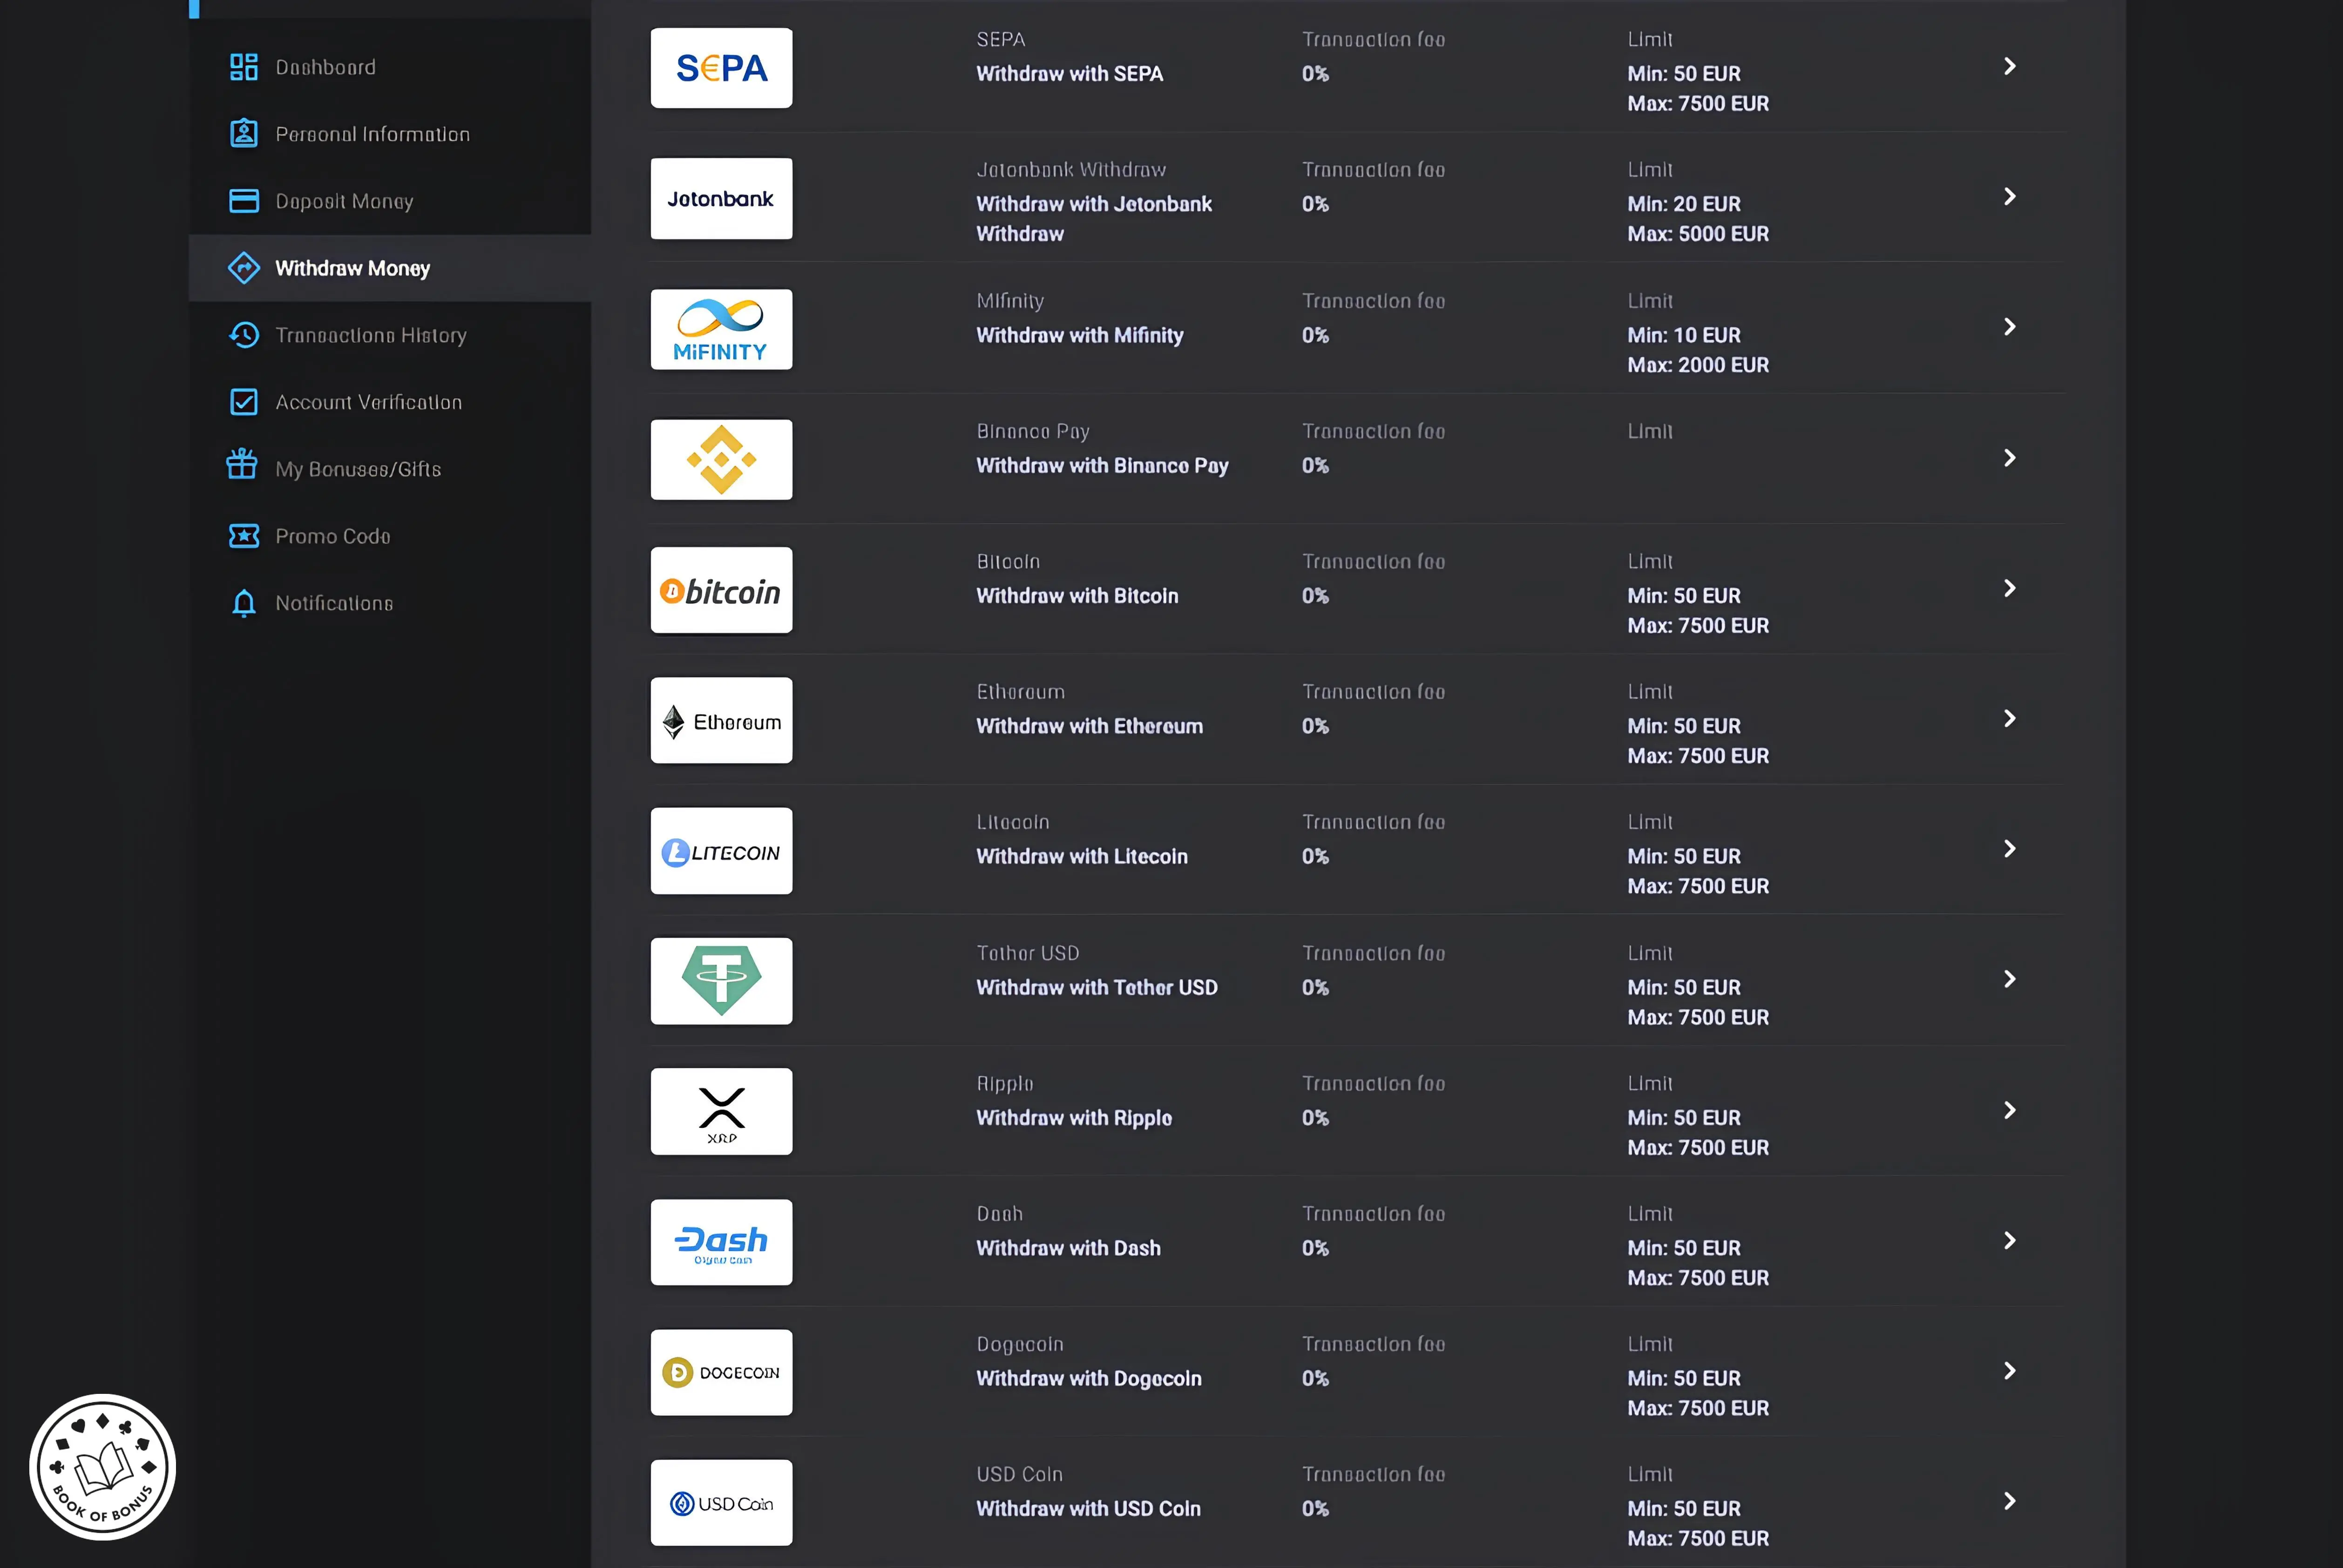Screen dimensions: 2343x1568
Task: Select the Tether USD logo tile
Action: point(721,981)
